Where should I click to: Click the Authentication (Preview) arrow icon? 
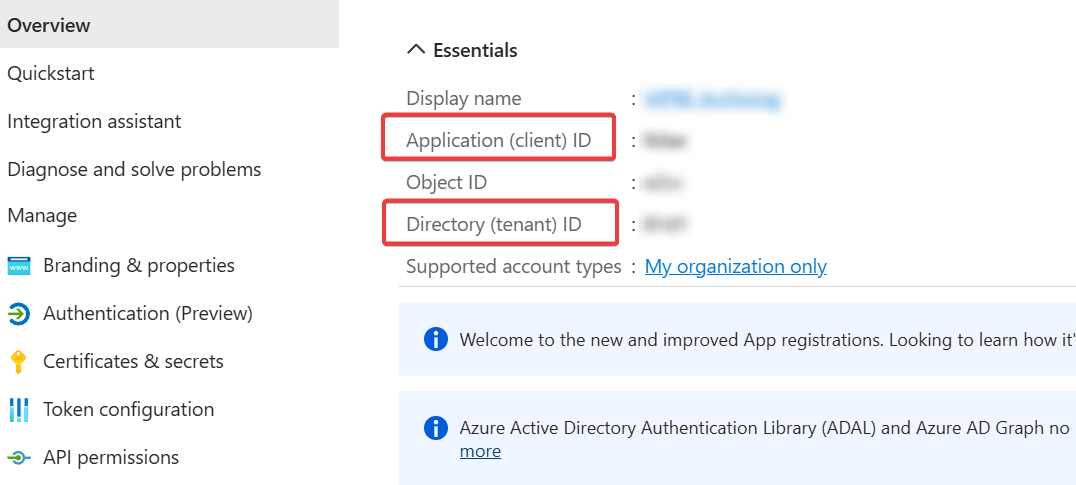[19, 314]
